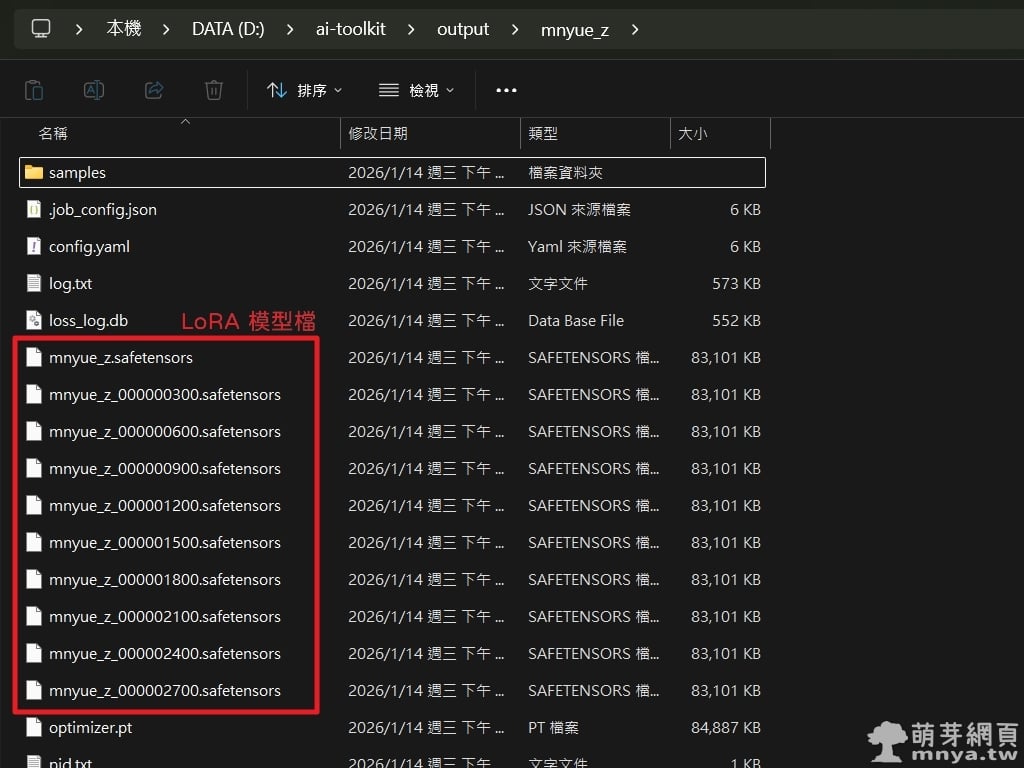
Task: Sort by 名稱 column header
Action: [53, 133]
